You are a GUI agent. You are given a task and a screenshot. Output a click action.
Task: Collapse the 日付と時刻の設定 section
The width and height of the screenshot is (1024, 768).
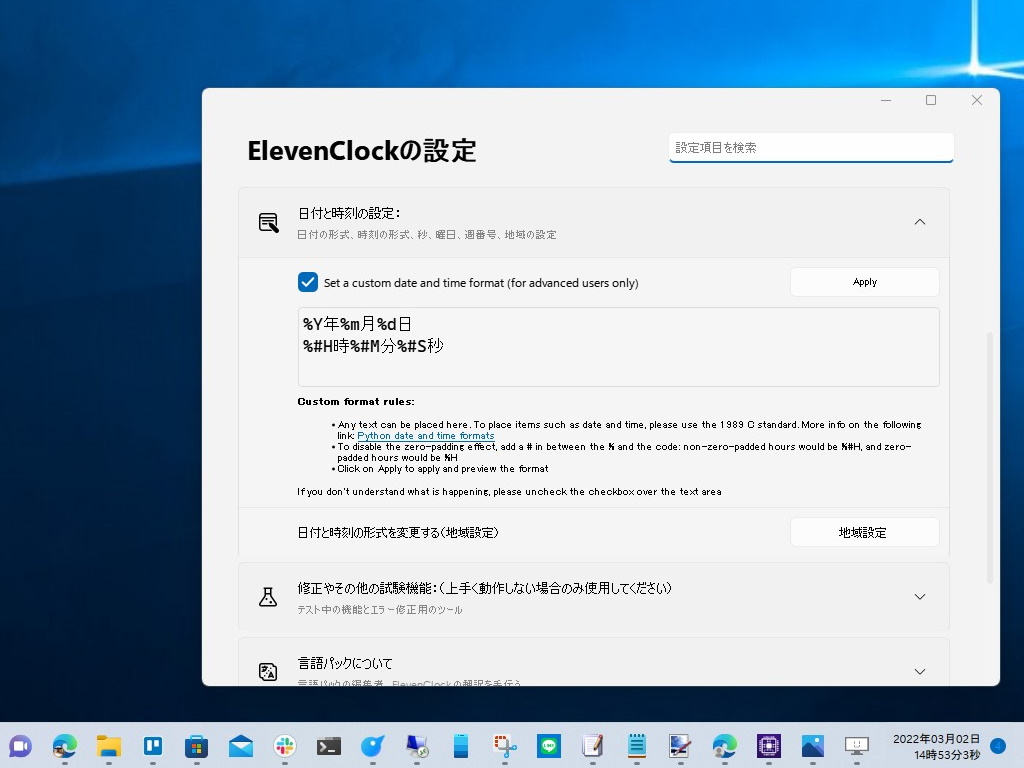pyautogui.click(x=919, y=222)
